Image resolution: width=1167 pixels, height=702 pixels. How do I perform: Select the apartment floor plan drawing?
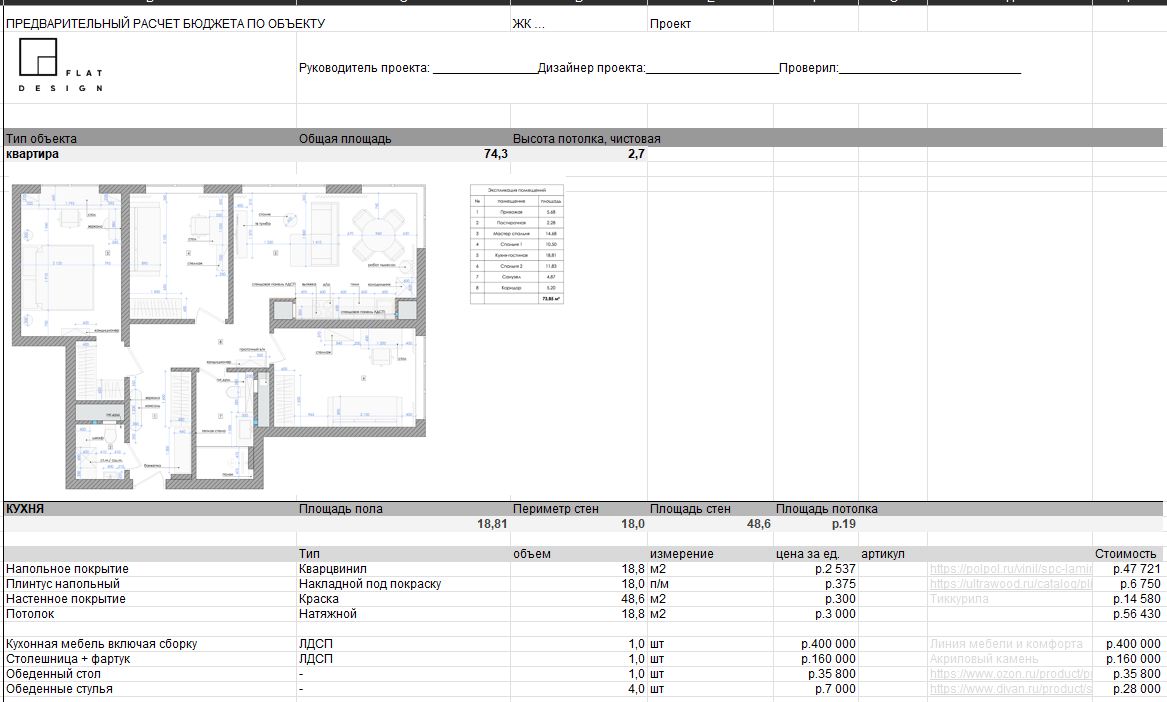(x=219, y=336)
